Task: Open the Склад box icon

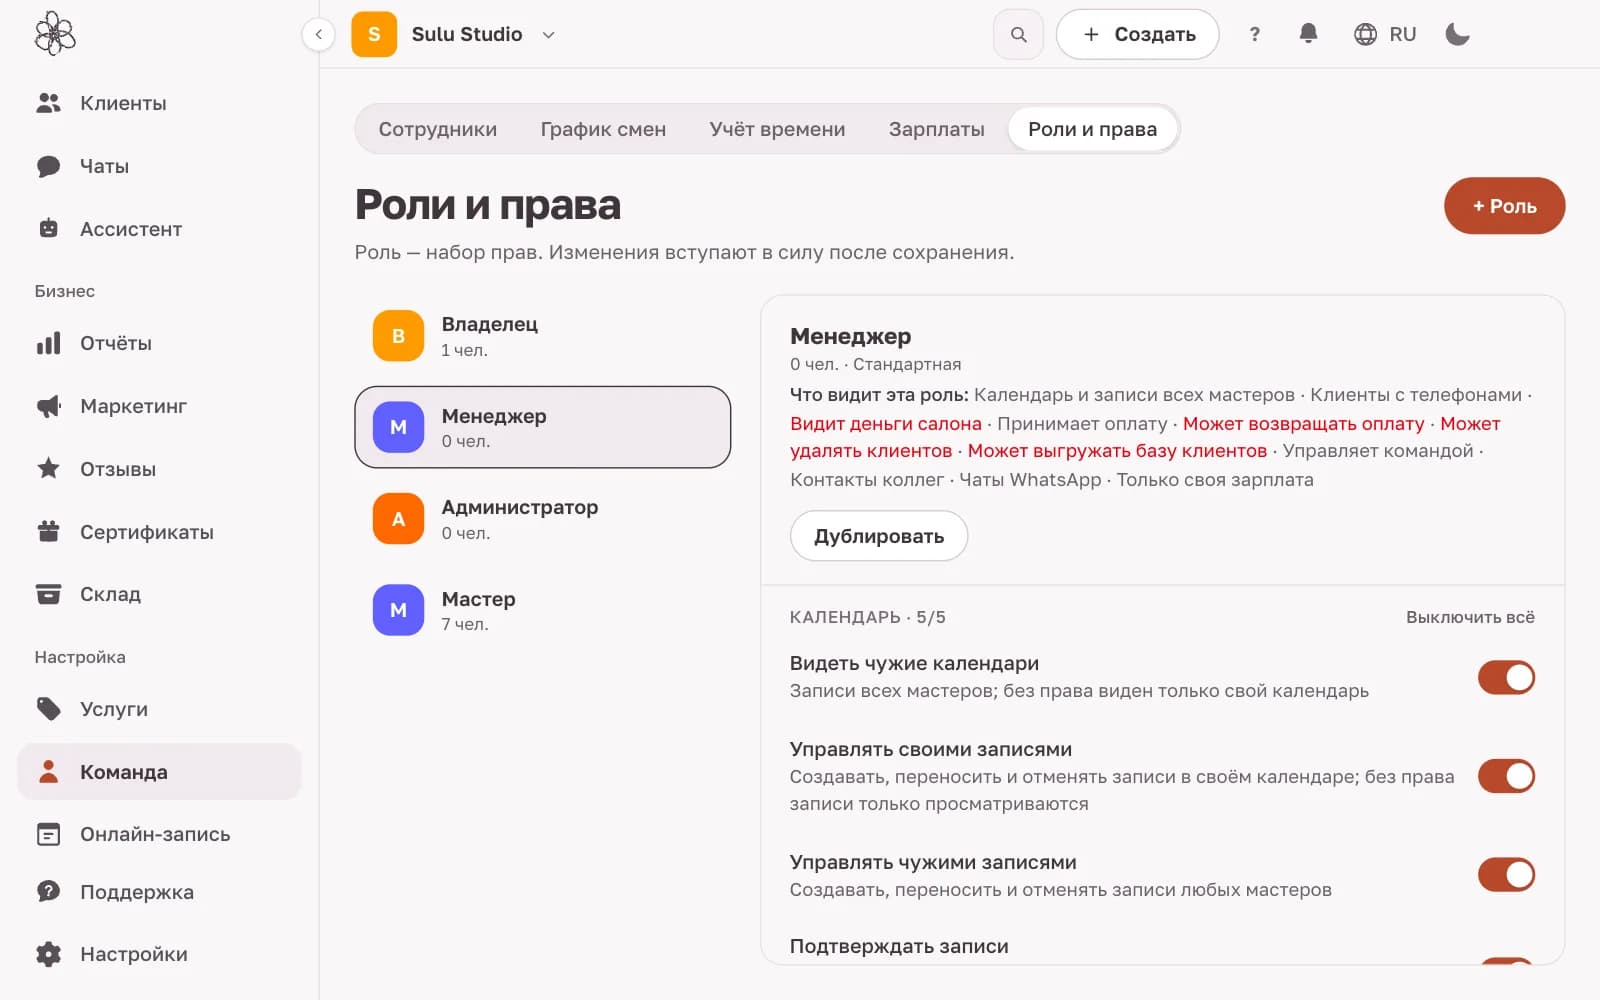Action: 48,594
